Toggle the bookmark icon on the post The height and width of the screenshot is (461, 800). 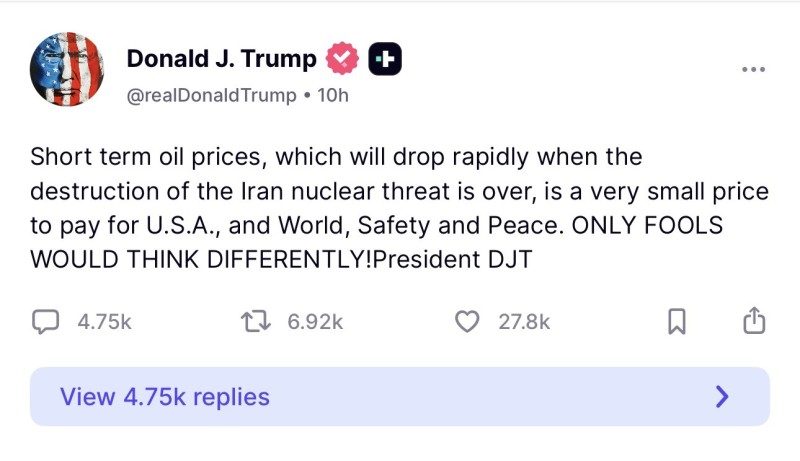(x=677, y=321)
